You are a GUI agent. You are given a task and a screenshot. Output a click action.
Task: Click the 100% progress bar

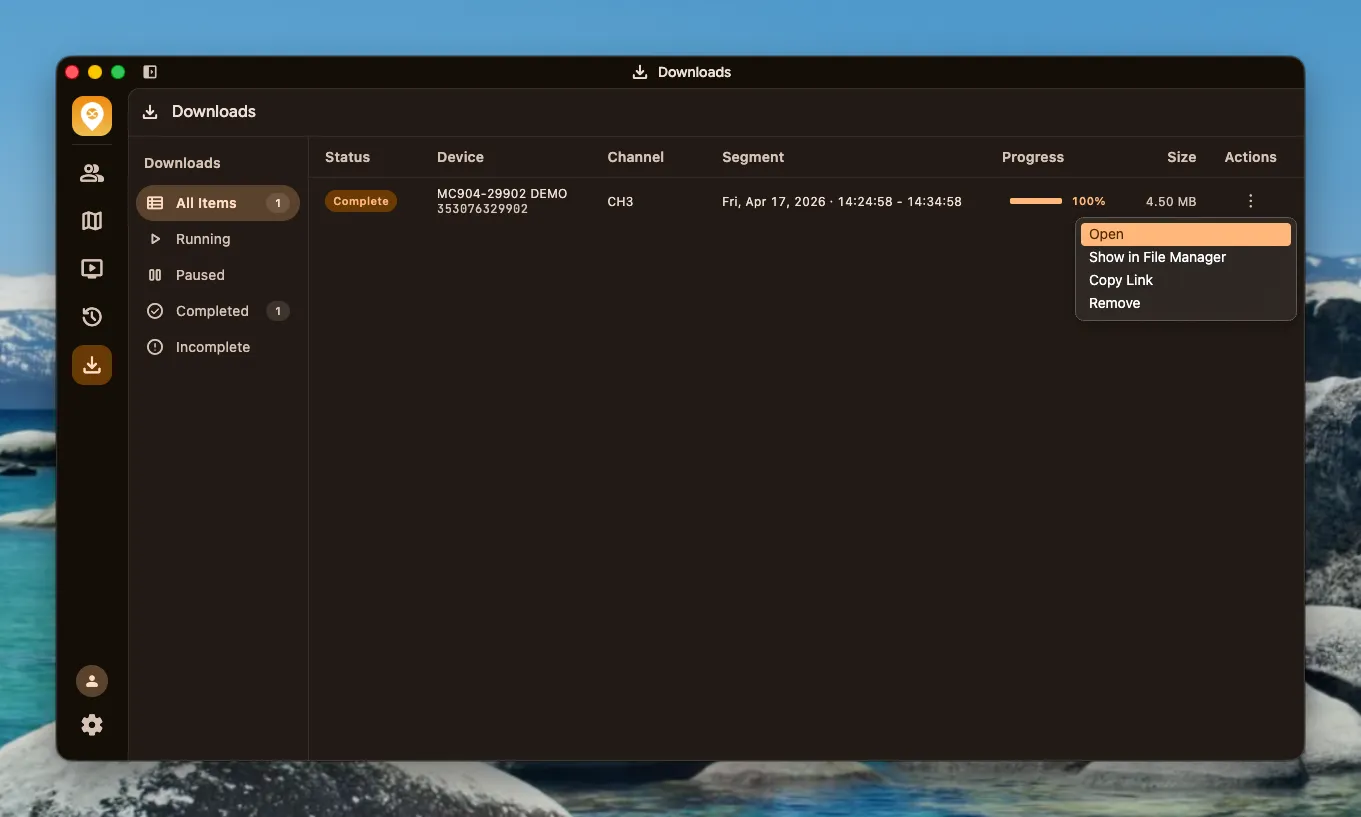pyautogui.click(x=1036, y=201)
